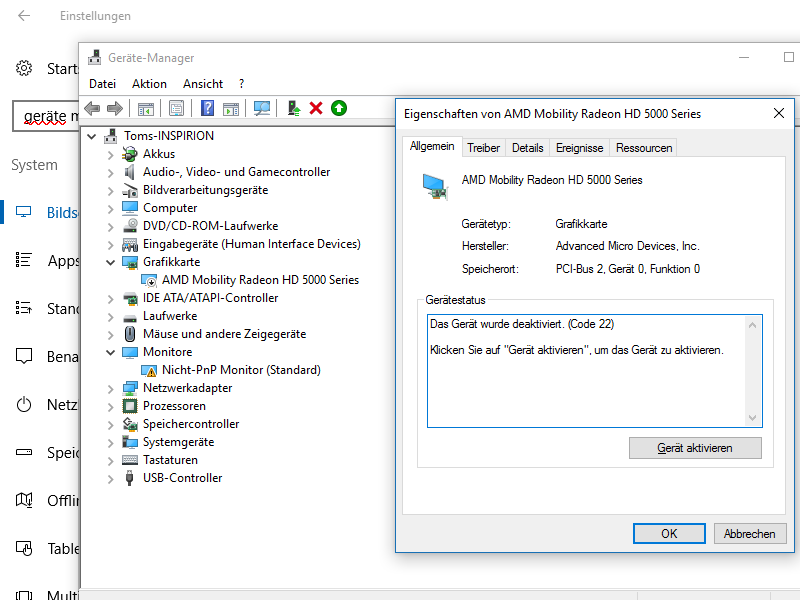Open the Ansicht menu
This screenshot has height=600, width=800.
[203, 84]
